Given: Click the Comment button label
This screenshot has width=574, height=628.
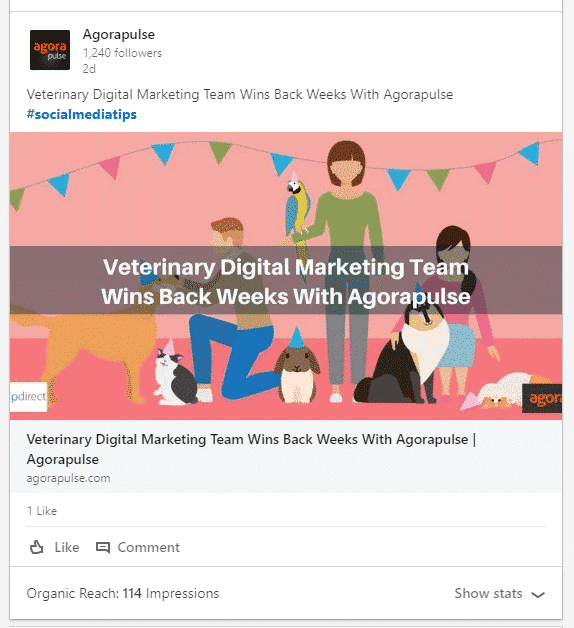Looking at the screenshot, I should tap(149, 547).
